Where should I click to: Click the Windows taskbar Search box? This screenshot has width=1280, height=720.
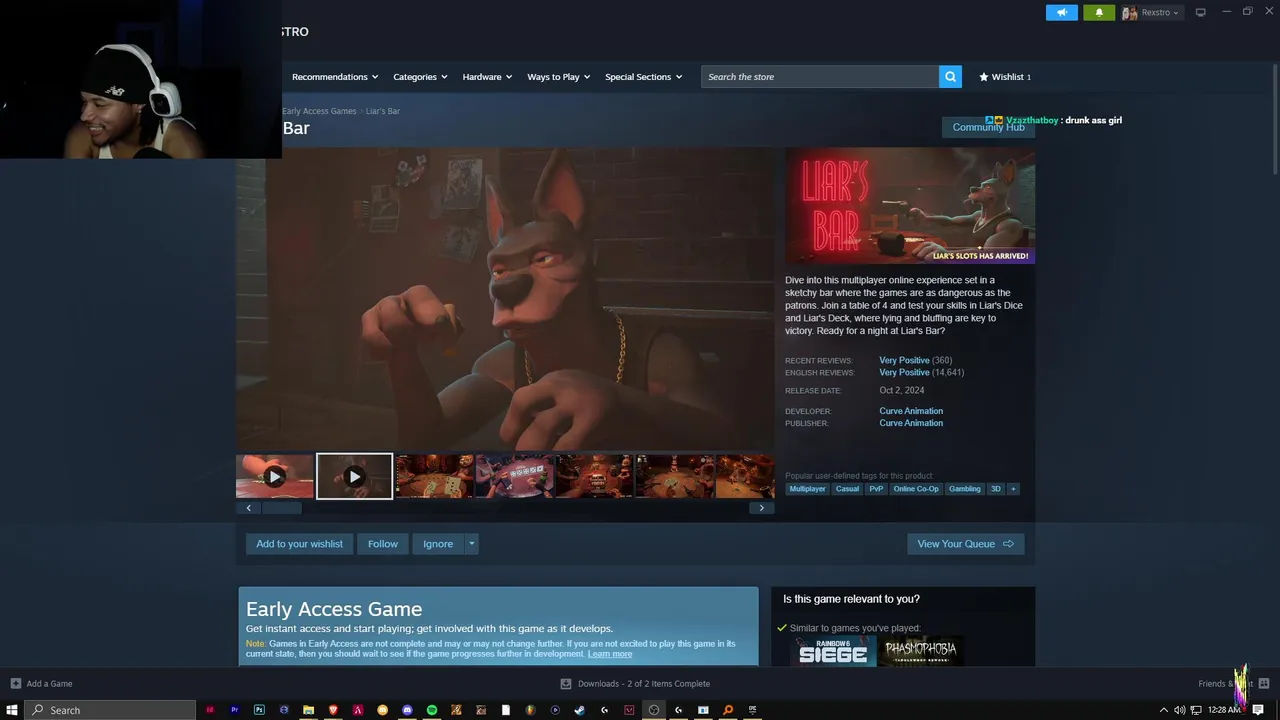pyautogui.click(x=110, y=710)
